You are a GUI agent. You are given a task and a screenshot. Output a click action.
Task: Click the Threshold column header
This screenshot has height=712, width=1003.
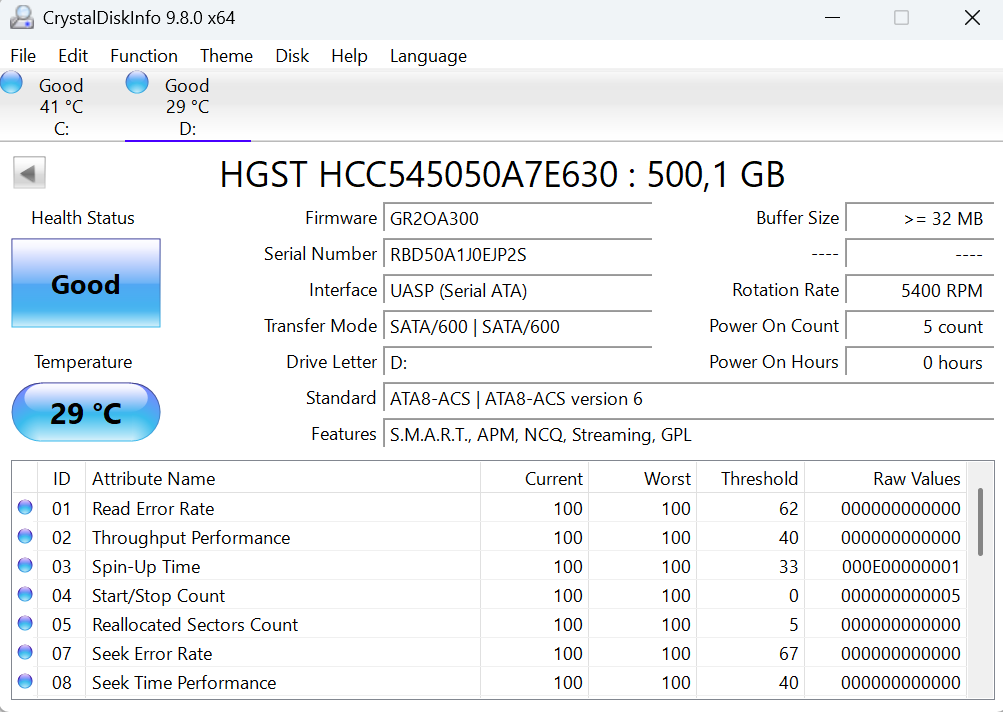click(750, 479)
